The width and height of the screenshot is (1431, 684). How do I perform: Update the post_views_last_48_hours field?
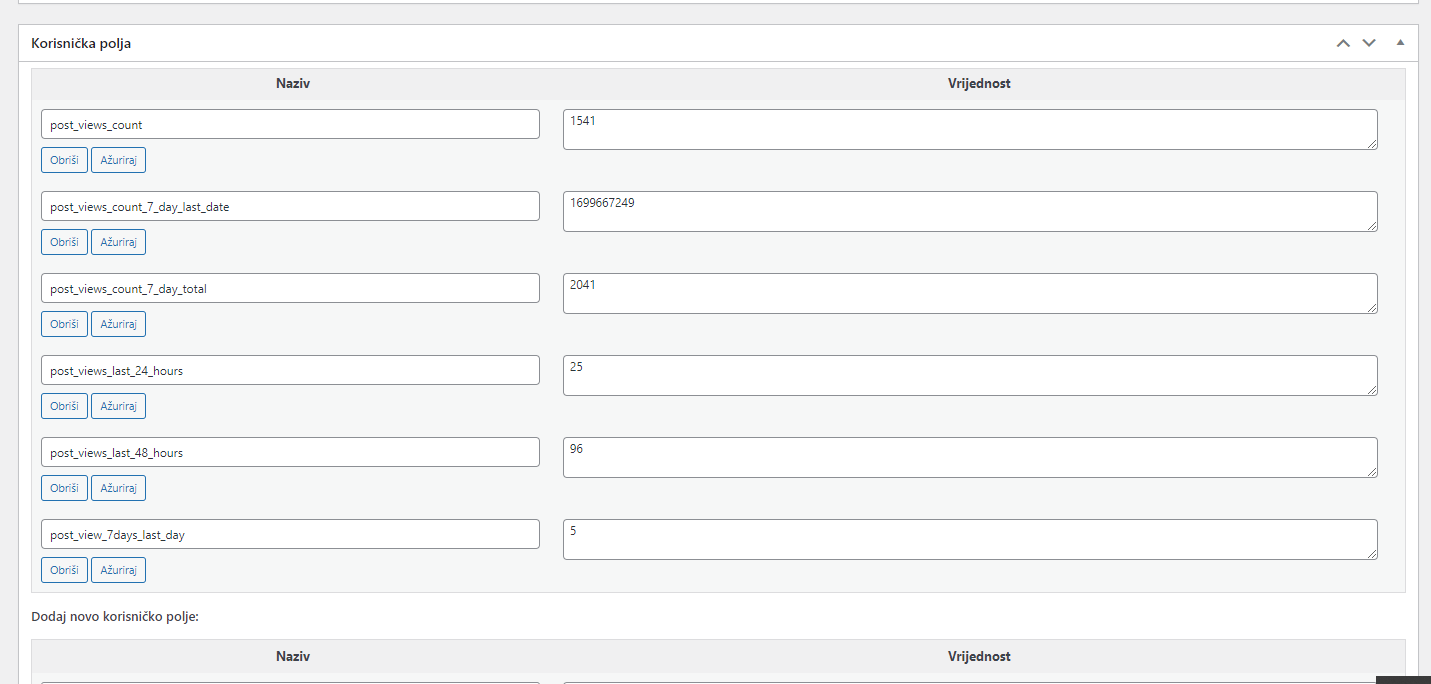coord(118,488)
